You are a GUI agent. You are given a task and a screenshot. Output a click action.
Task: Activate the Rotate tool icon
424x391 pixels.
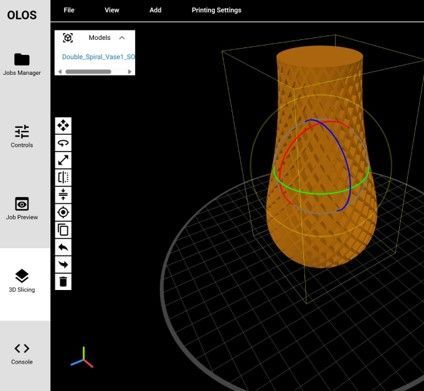coord(63,143)
